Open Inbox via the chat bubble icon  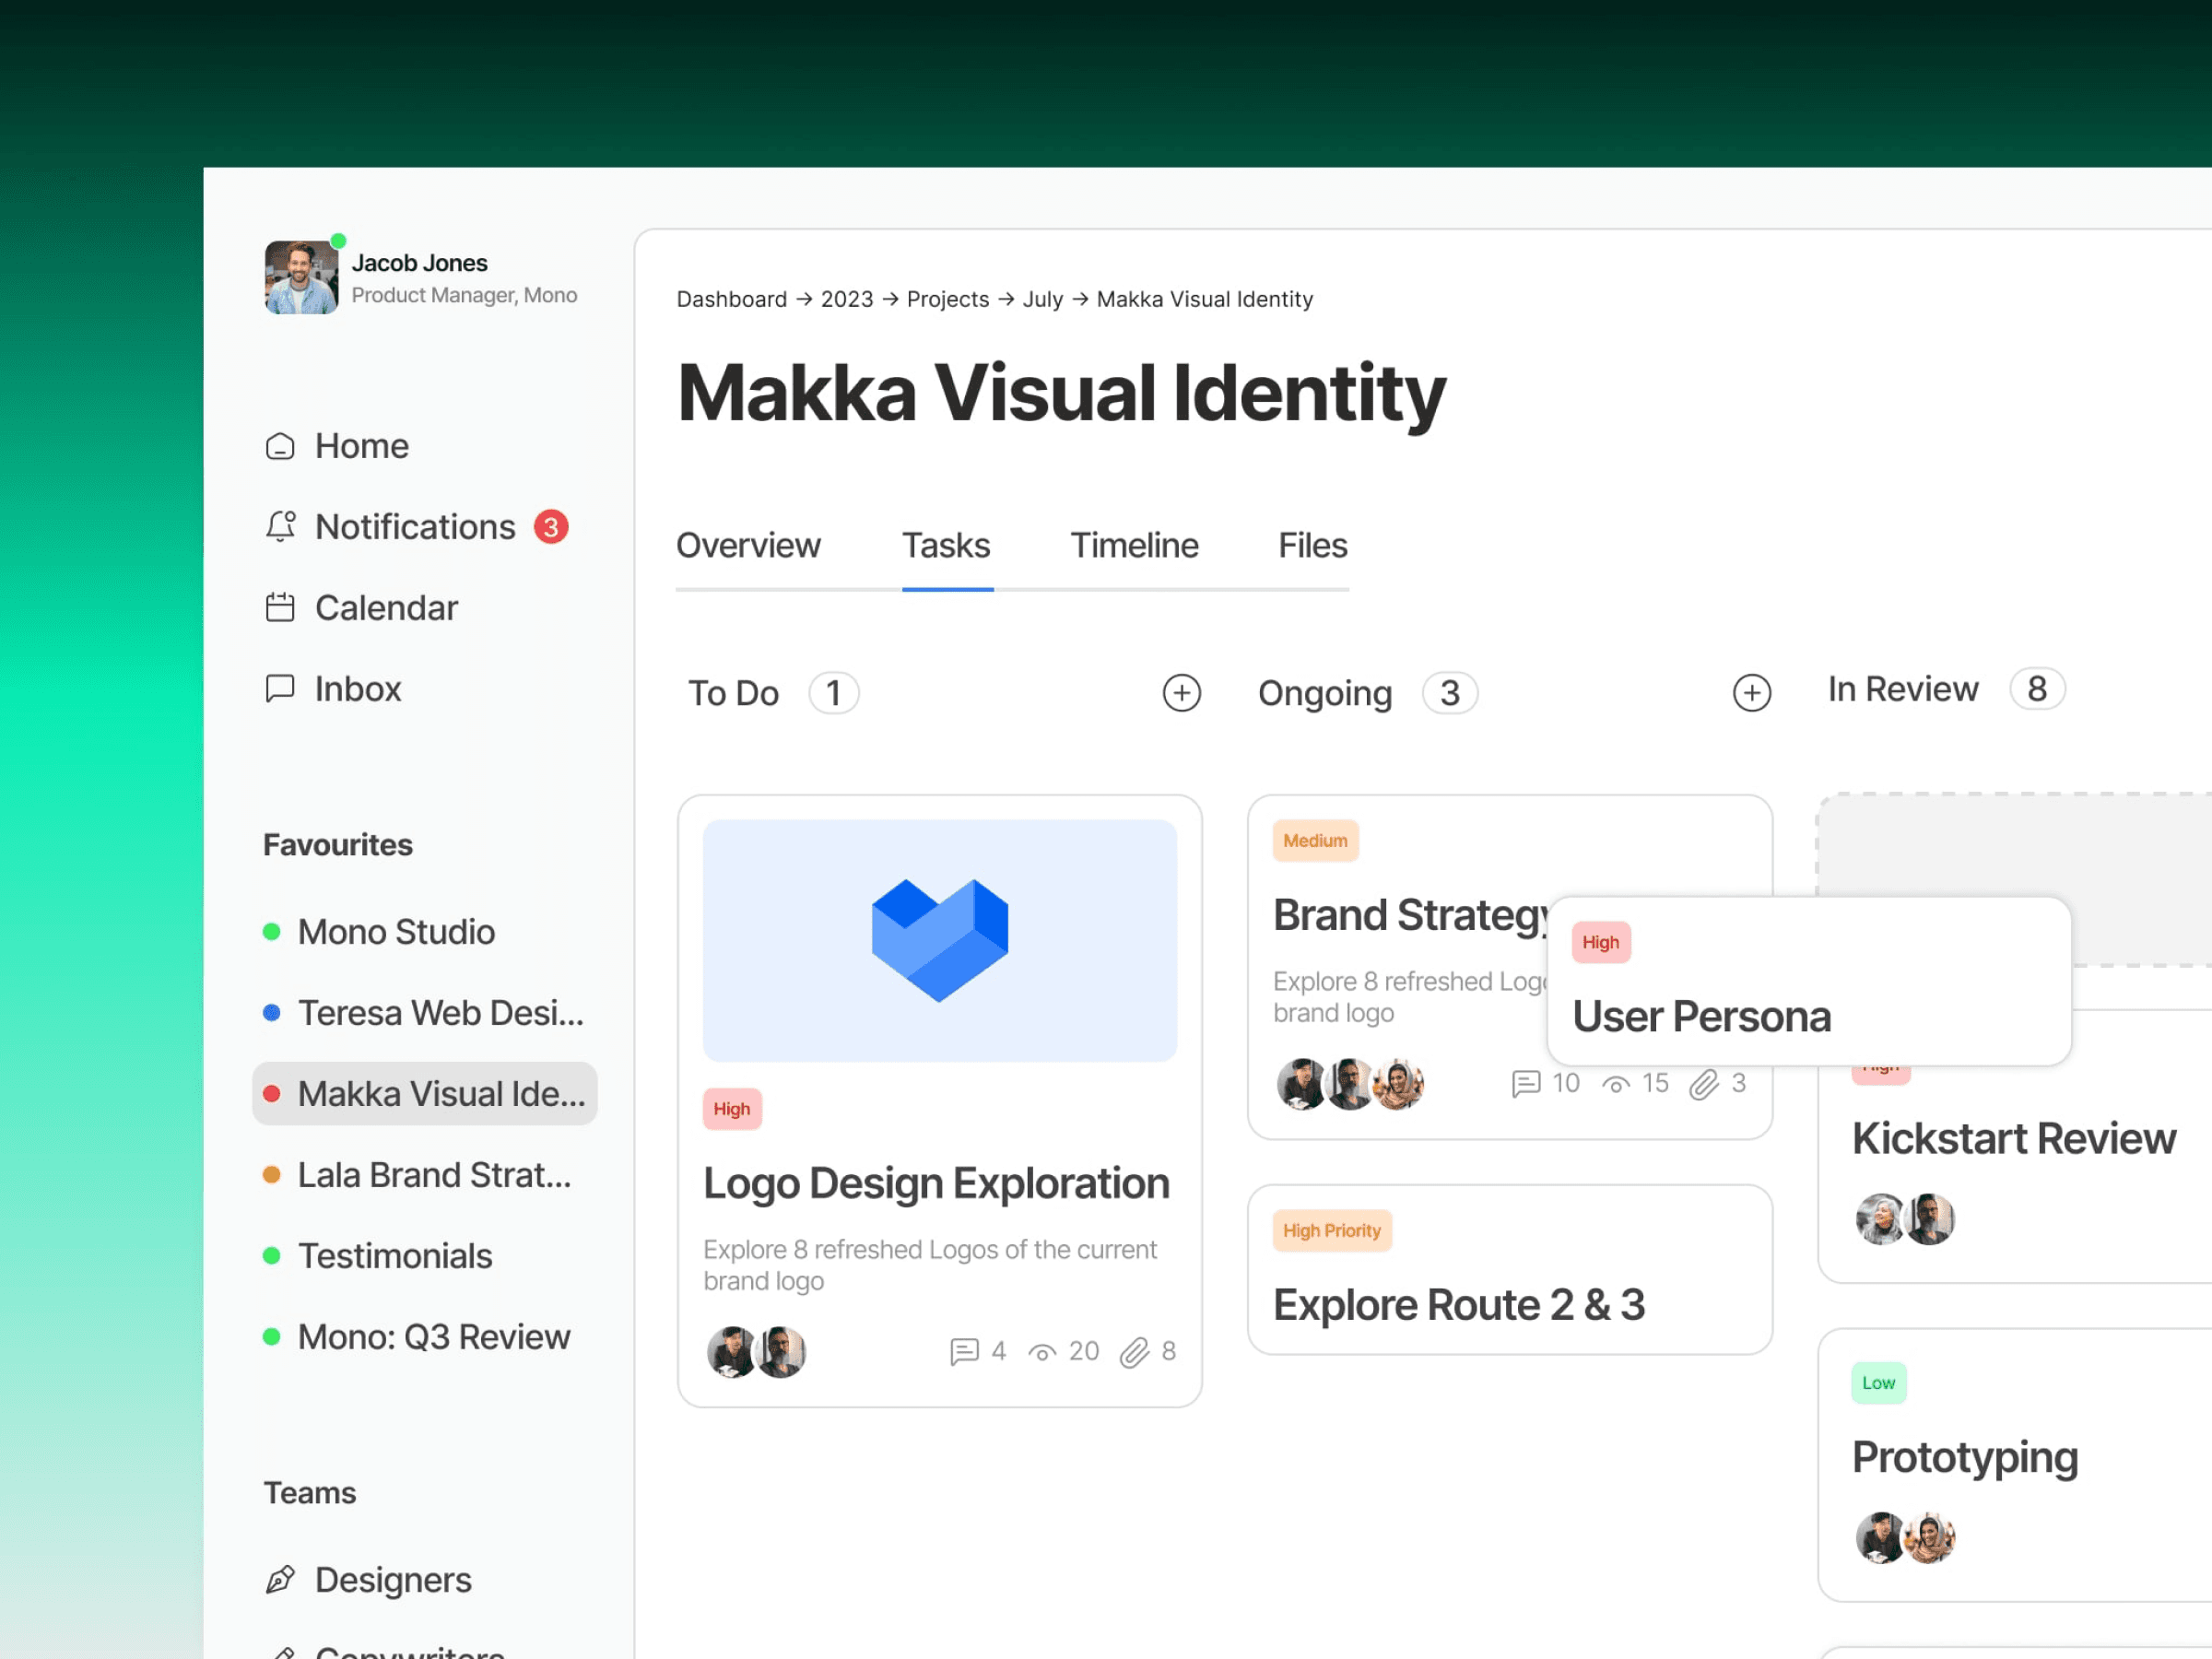coord(280,688)
